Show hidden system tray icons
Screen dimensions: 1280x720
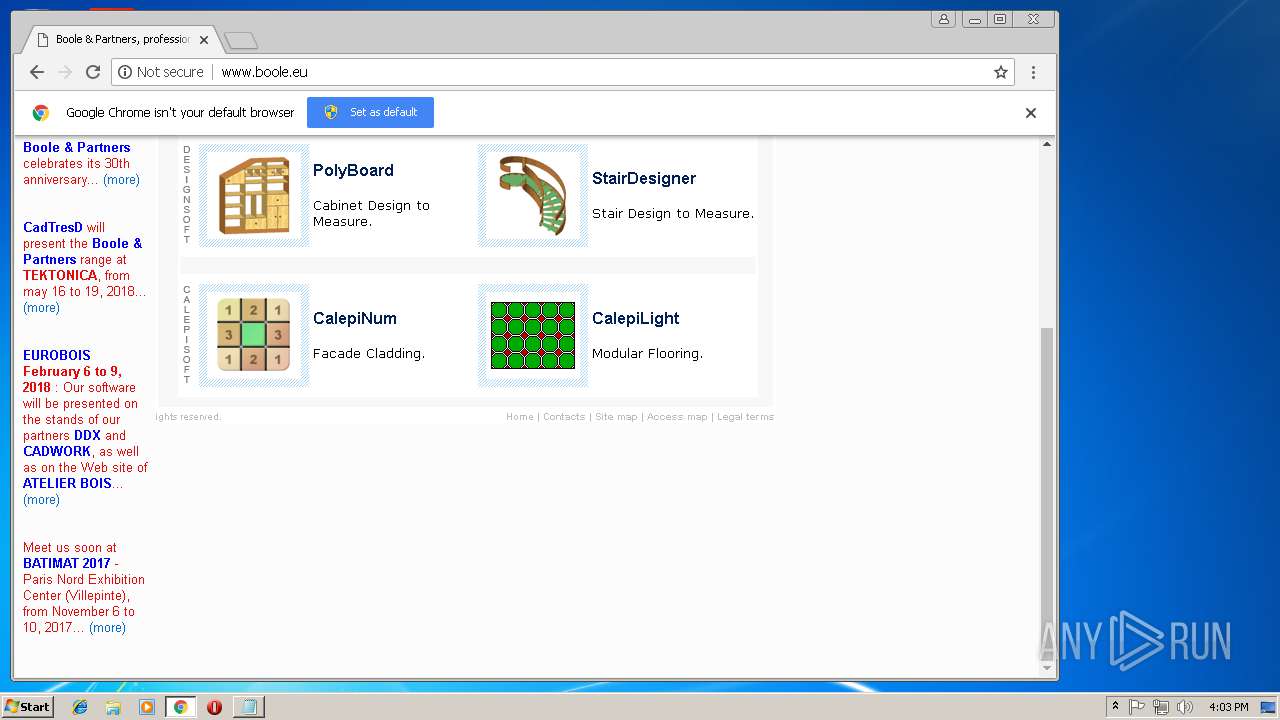click(1115, 707)
